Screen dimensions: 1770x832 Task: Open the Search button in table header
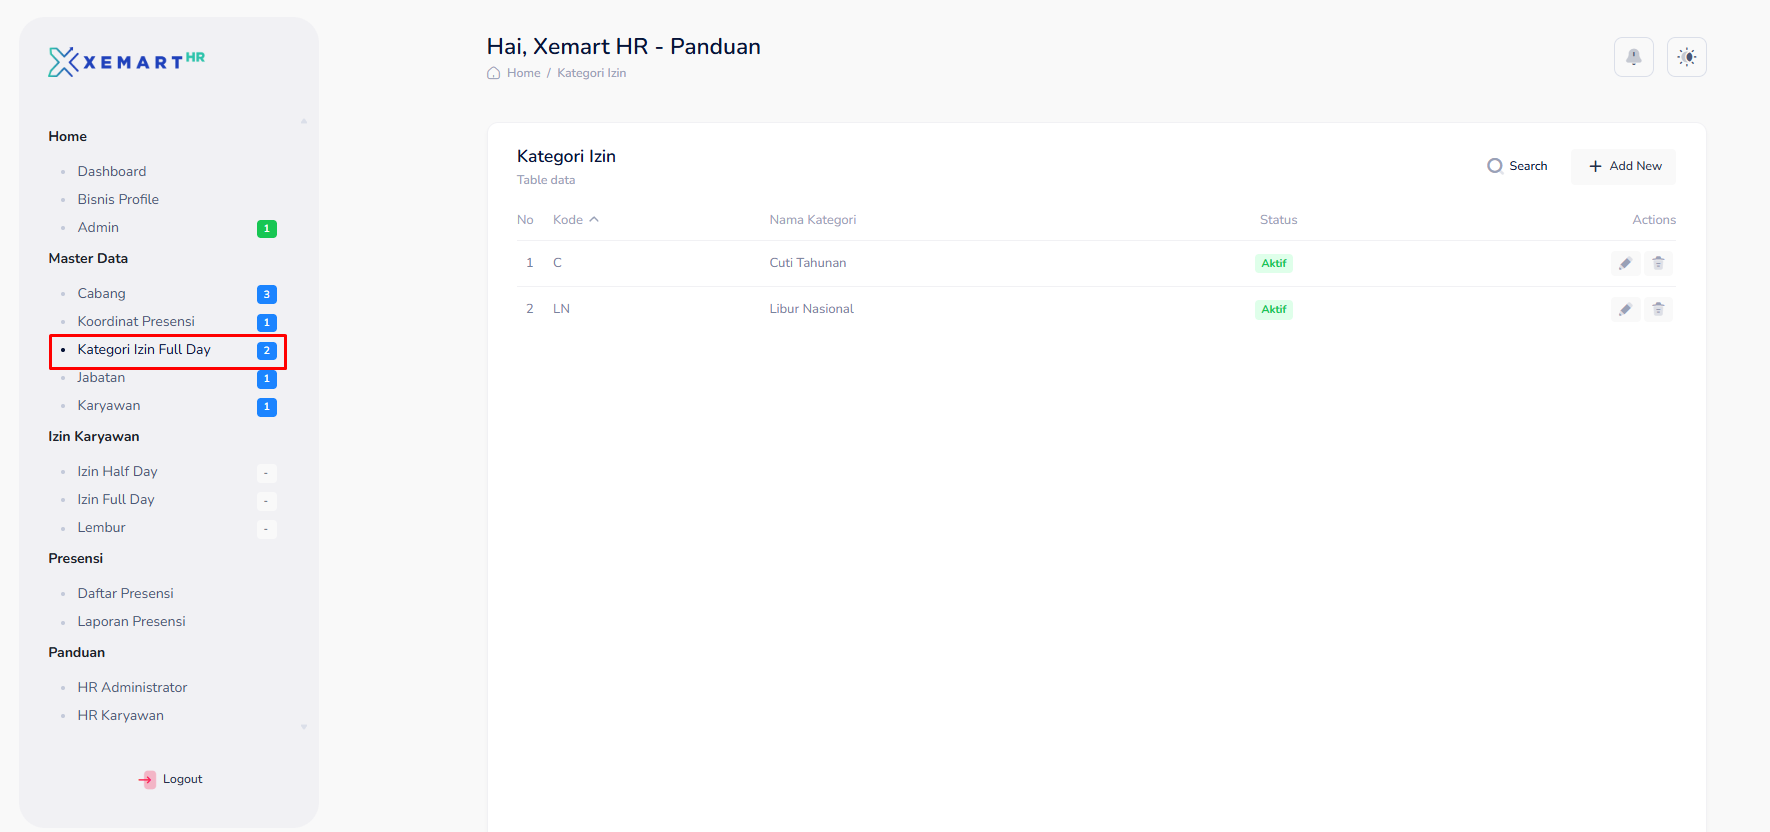pyautogui.click(x=1517, y=166)
